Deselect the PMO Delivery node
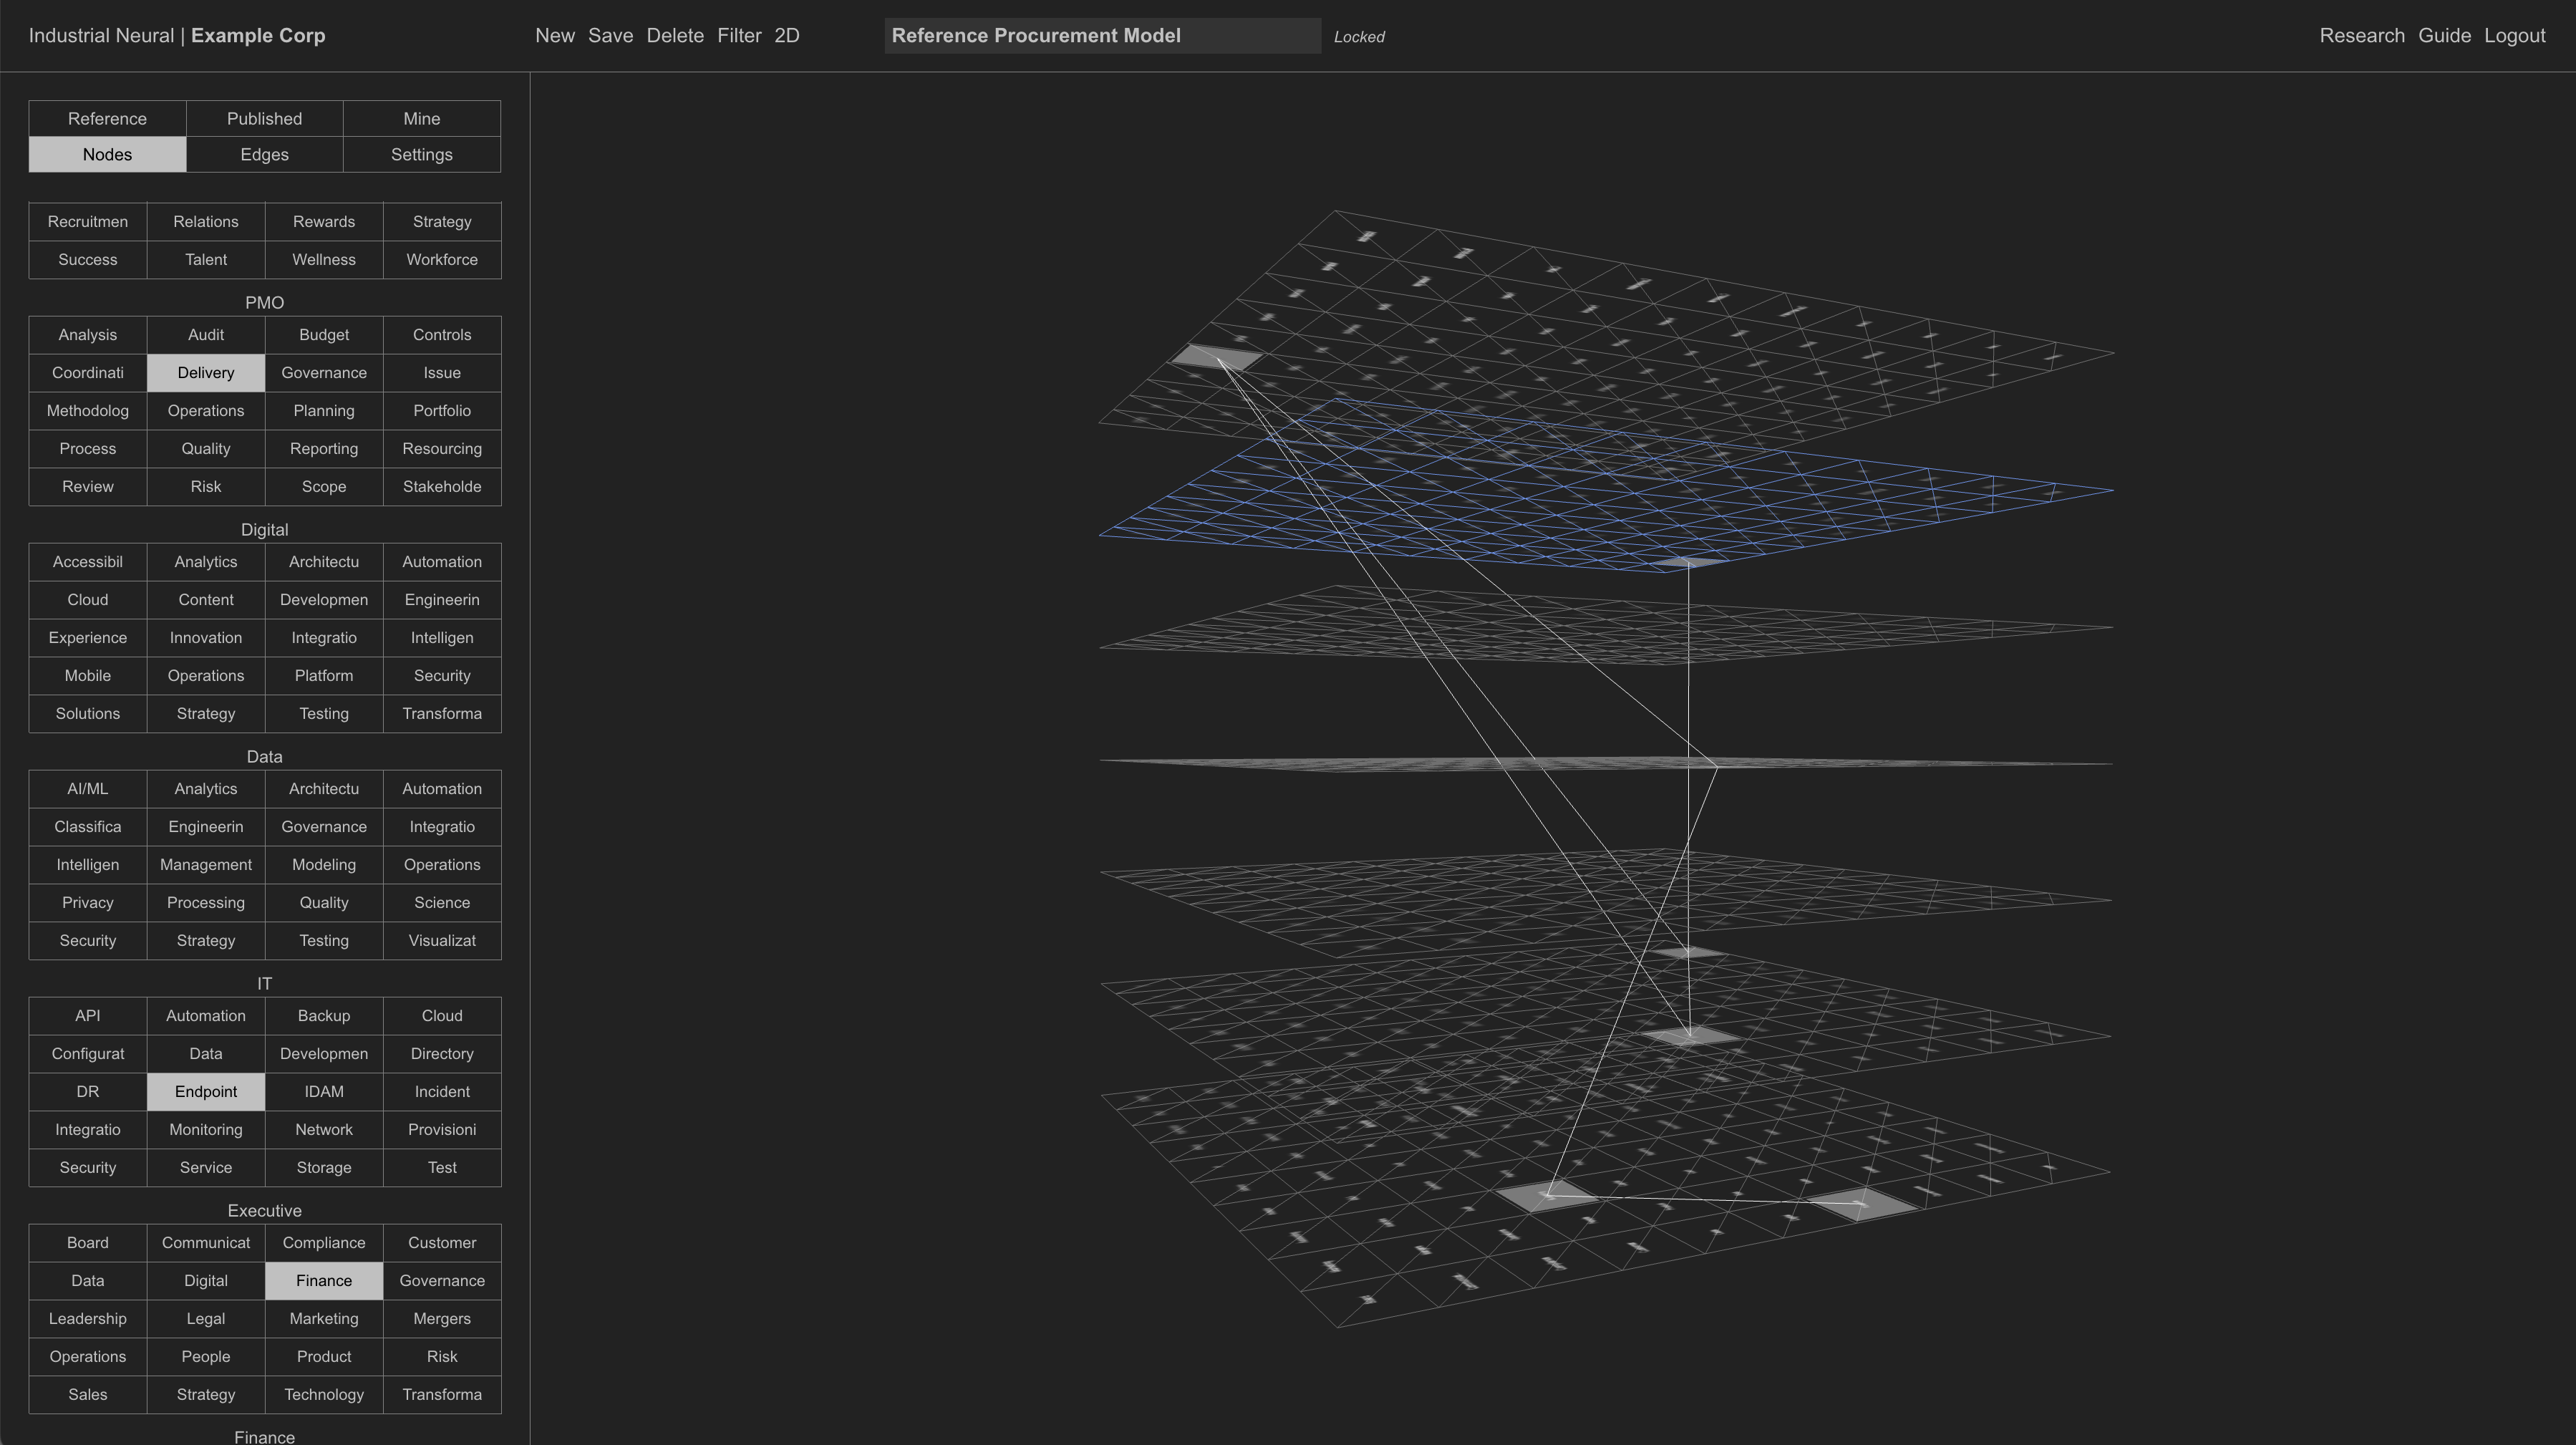The height and width of the screenshot is (1445, 2576). coord(206,373)
